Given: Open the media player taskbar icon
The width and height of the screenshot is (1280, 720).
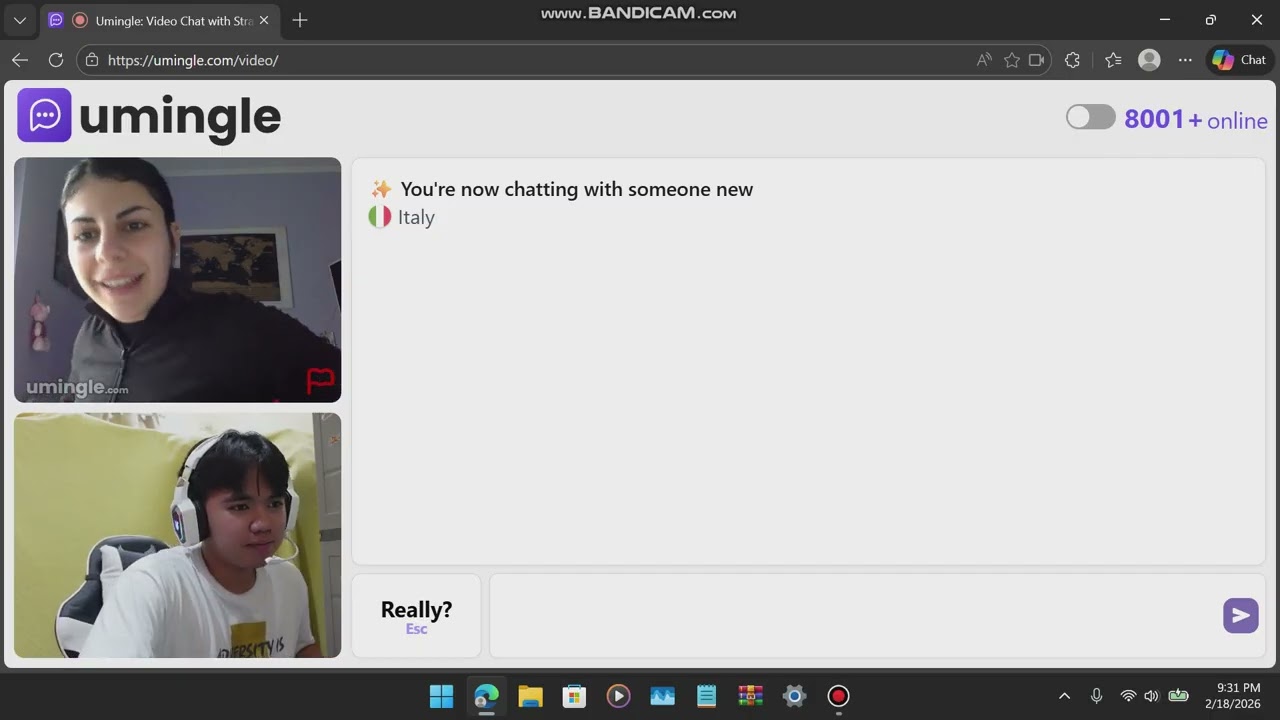Looking at the screenshot, I should click(x=618, y=696).
